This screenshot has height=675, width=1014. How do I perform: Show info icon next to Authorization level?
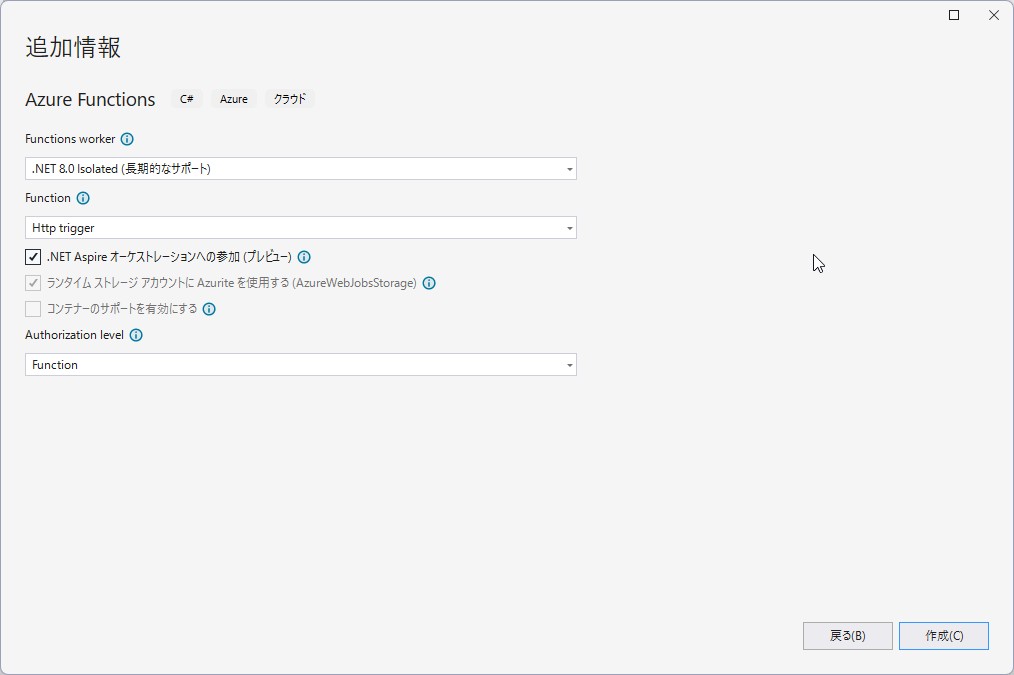point(136,335)
